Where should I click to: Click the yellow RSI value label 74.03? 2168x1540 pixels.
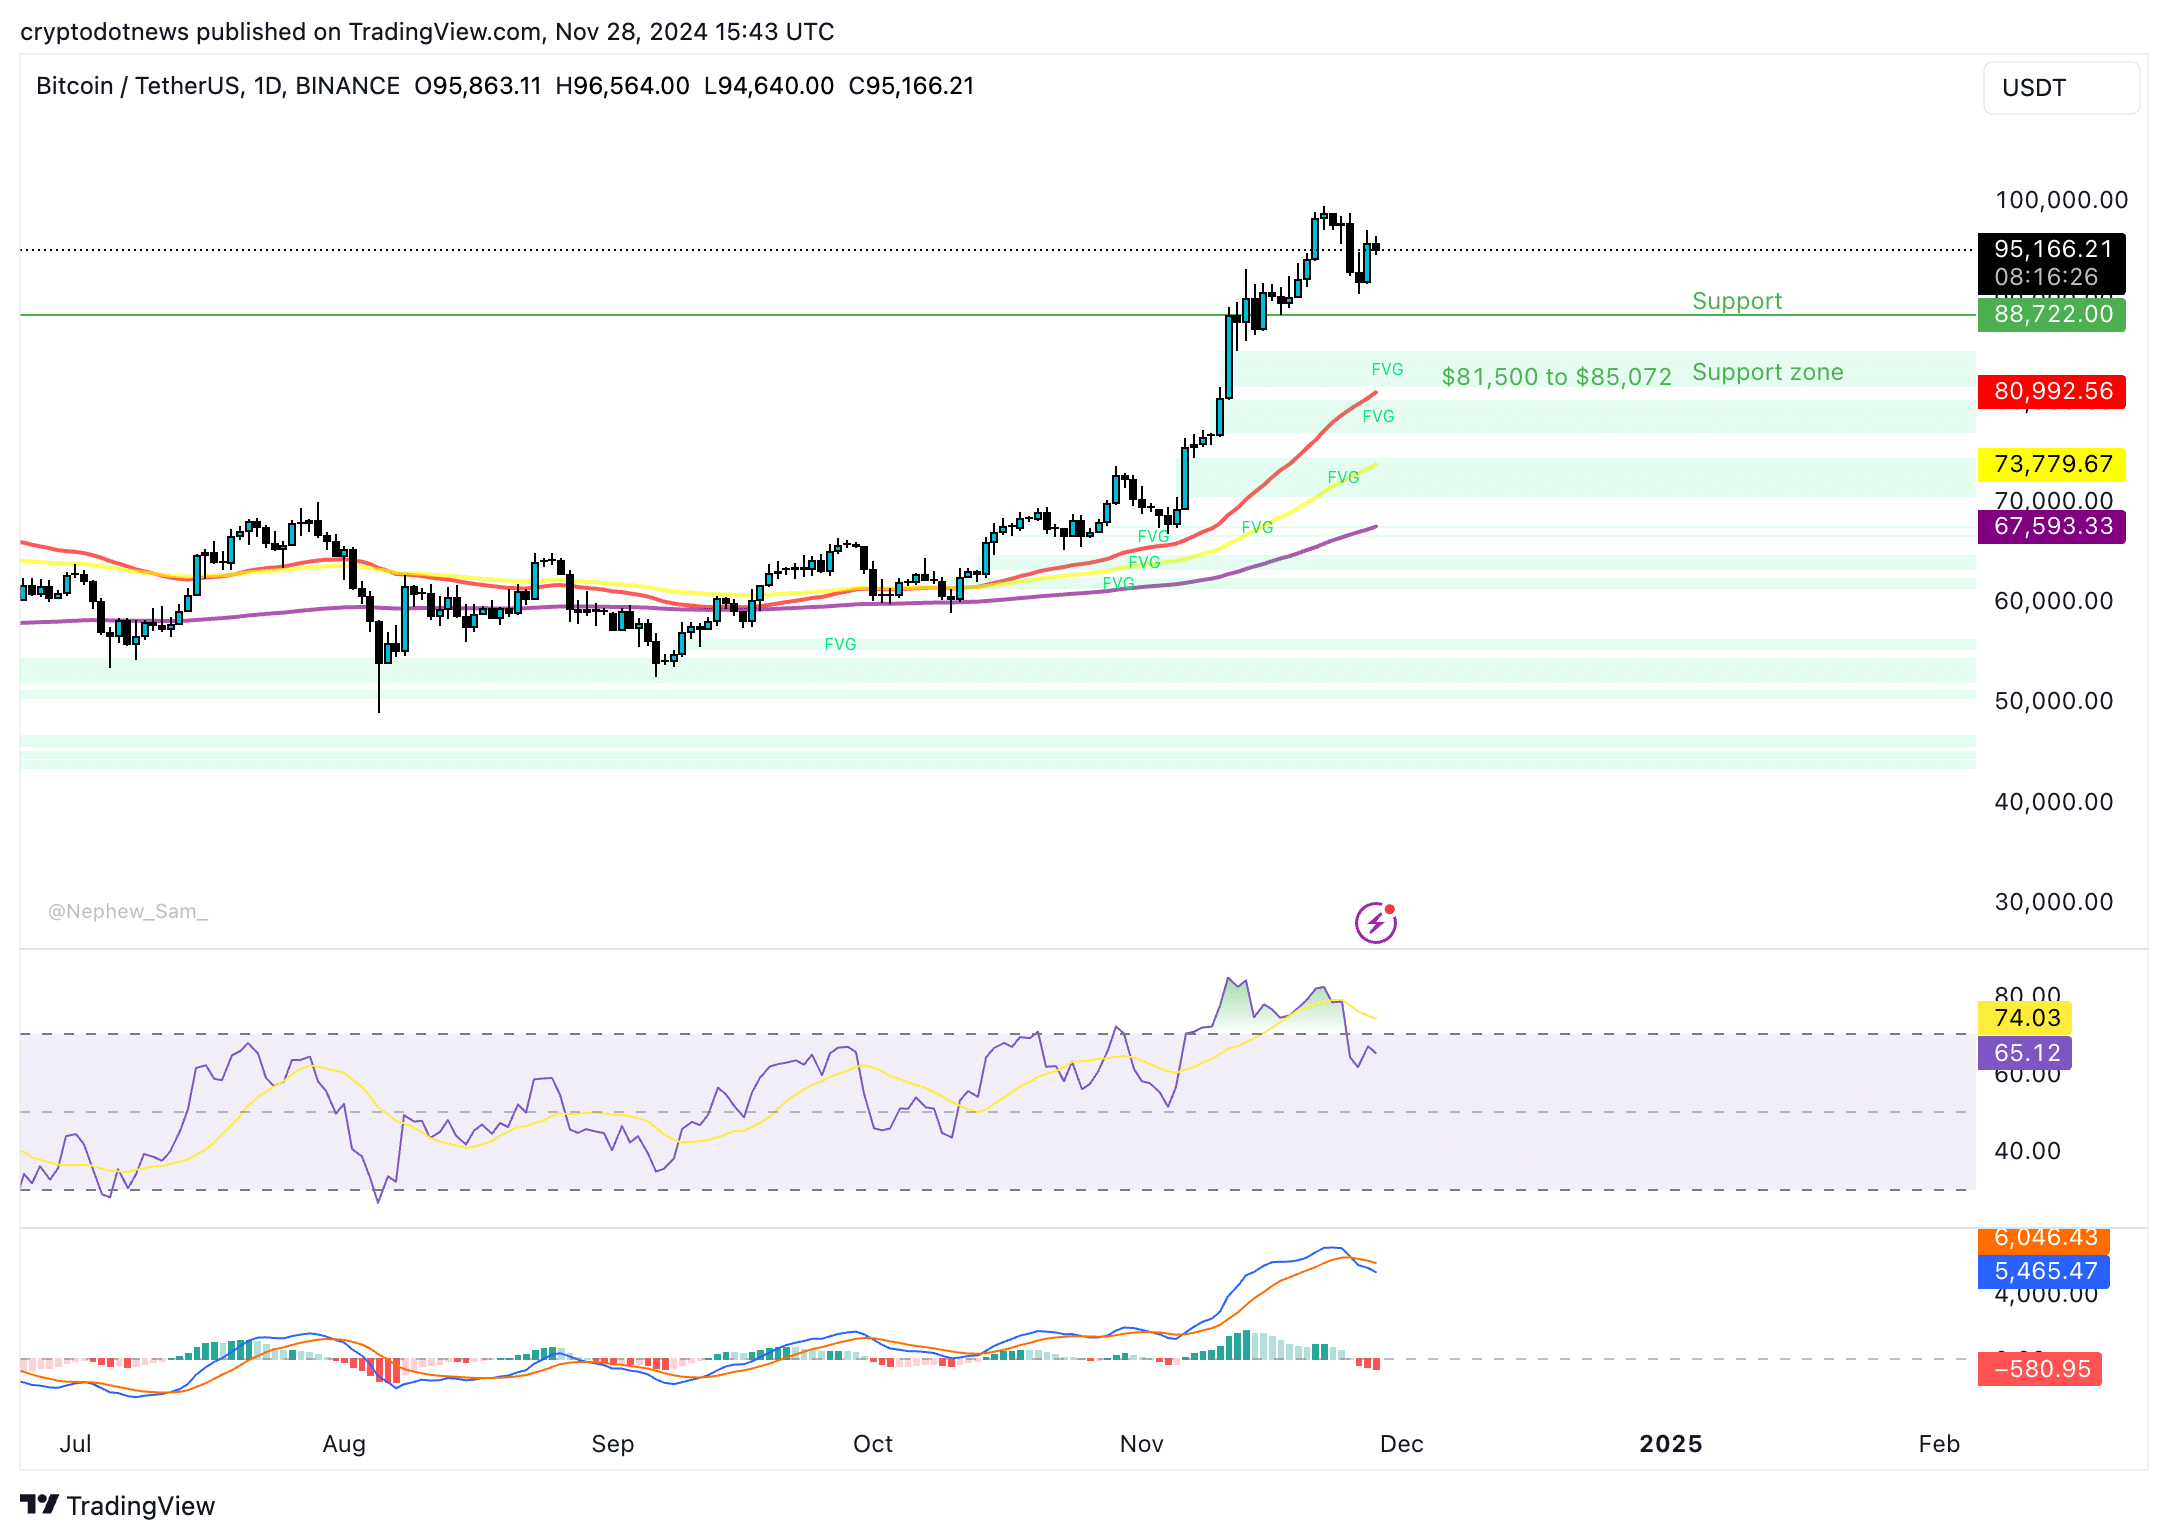2025,1018
